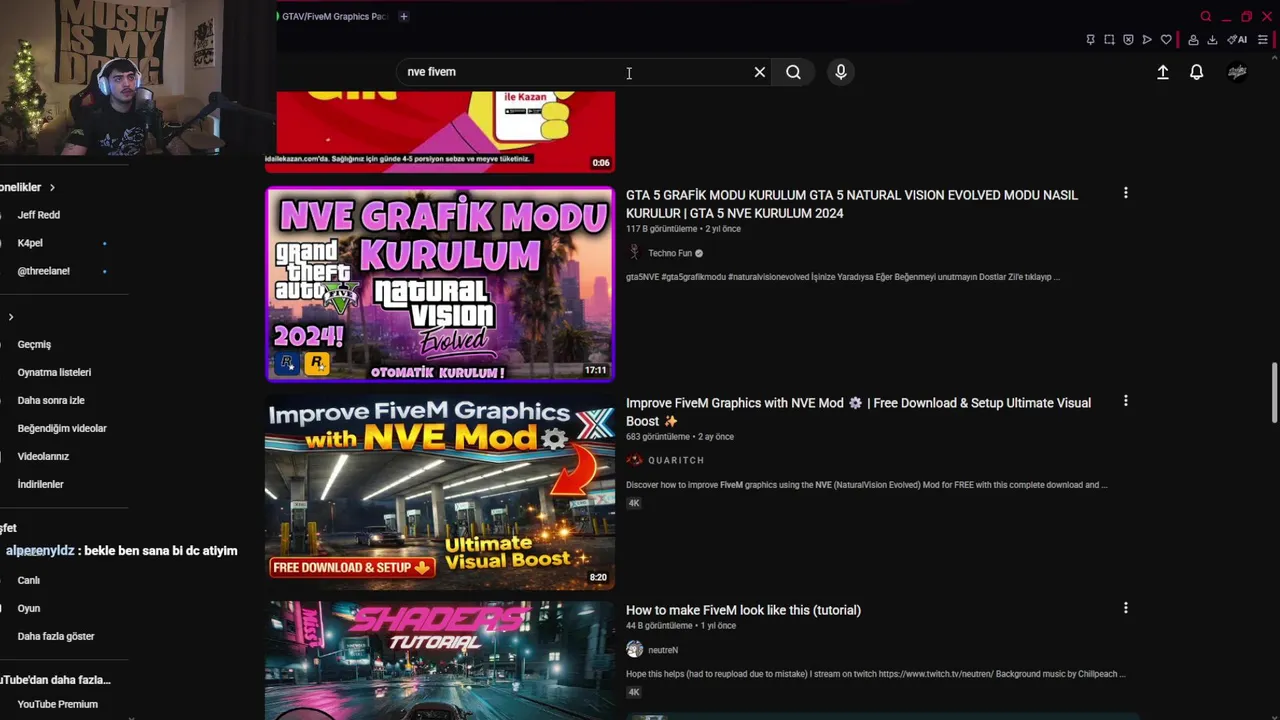This screenshot has width=1280, height=720.
Task: Open title "How to make FiveM look like this"
Action: click(x=743, y=610)
